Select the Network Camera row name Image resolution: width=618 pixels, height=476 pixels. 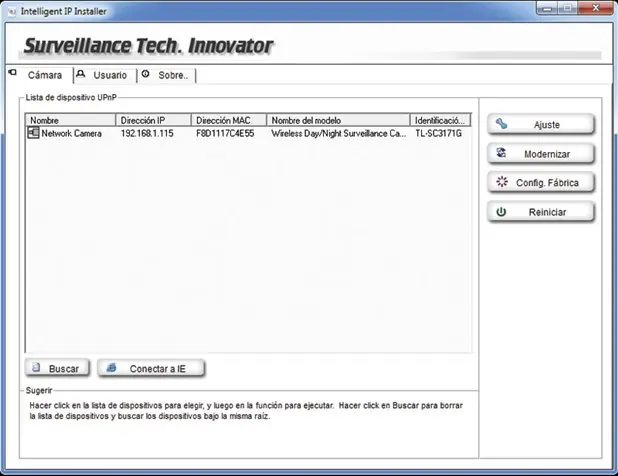tap(71, 134)
